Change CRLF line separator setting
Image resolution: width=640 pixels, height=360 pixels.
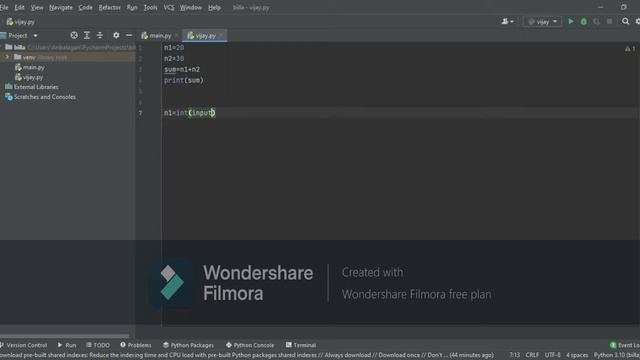(532, 355)
